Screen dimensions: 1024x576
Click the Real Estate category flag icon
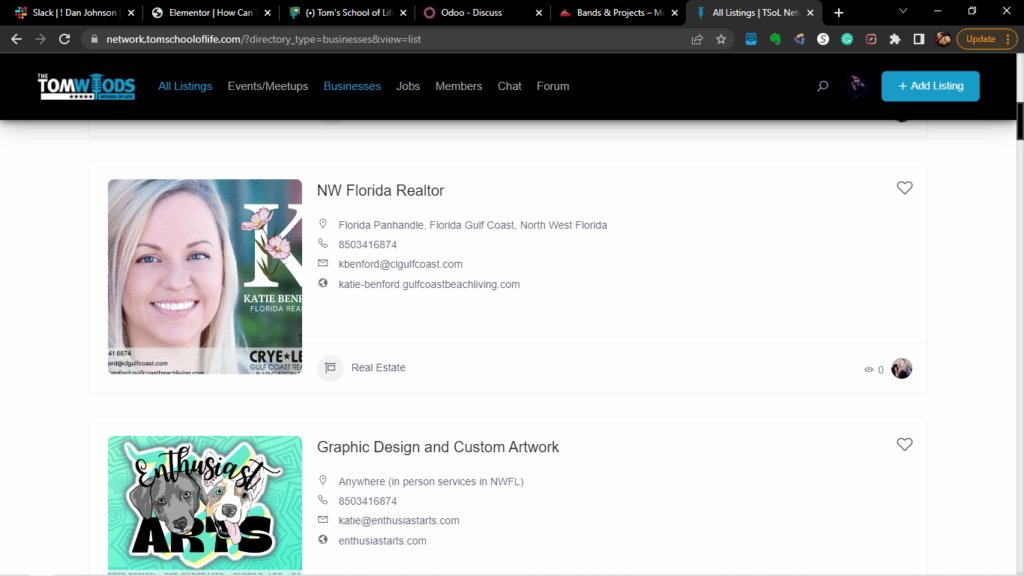(330, 368)
